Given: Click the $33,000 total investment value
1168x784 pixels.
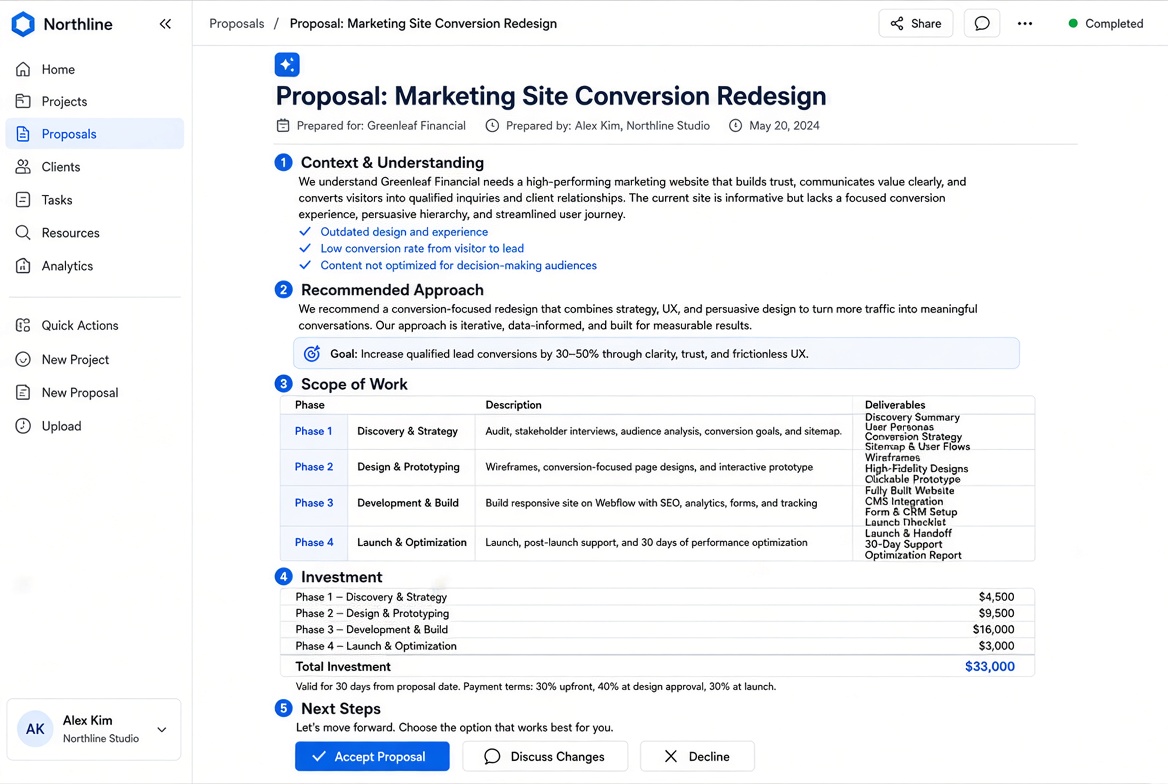Looking at the screenshot, I should pos(990,666).
